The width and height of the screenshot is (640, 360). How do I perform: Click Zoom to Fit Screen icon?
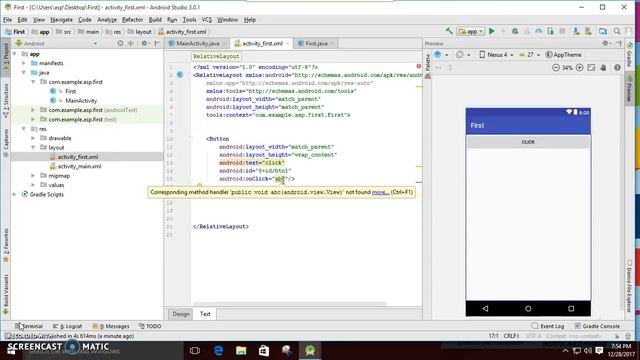pyautogui.click(x=591, y=68)
